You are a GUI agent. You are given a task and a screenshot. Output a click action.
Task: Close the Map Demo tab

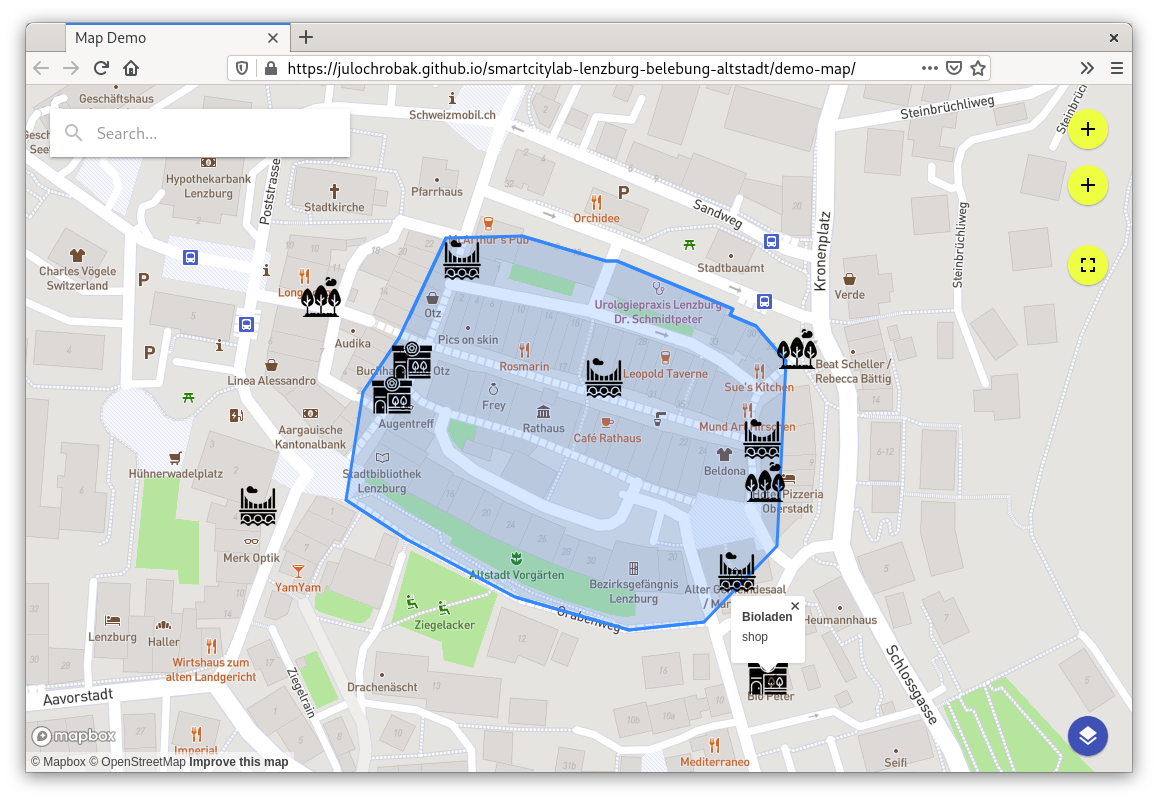coord(273,38)
